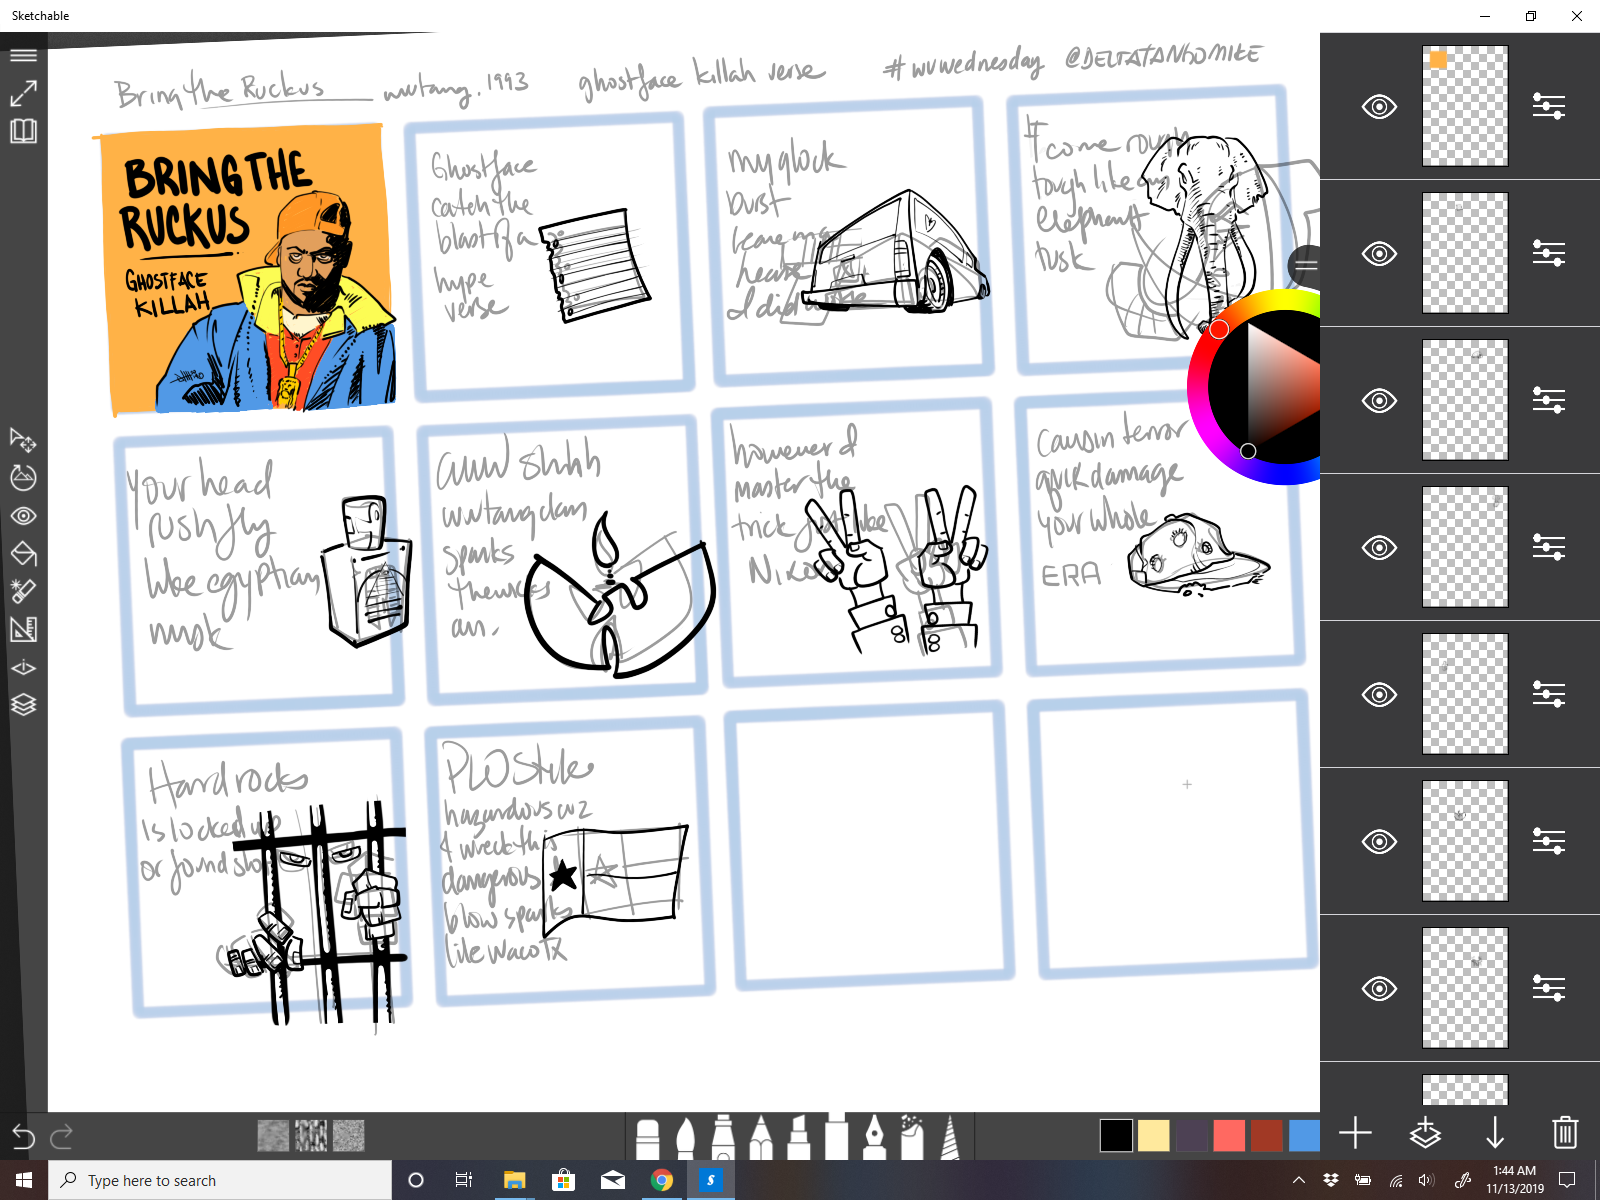Hide the top layer with orange thumbnail

1379,106
